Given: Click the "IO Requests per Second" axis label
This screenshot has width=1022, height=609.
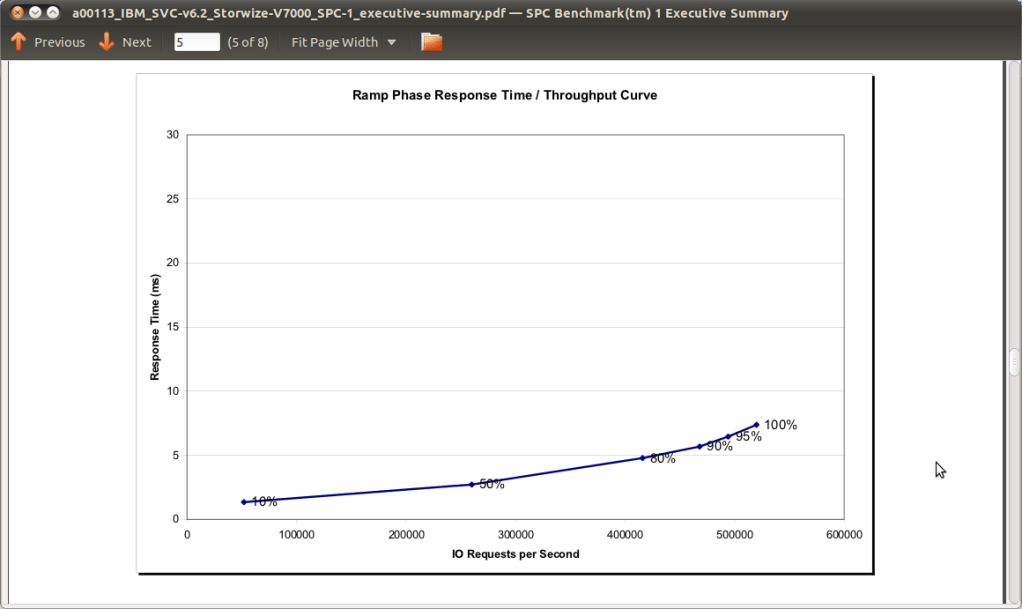Looking at the screenshot, I should (x=515, y=554).
